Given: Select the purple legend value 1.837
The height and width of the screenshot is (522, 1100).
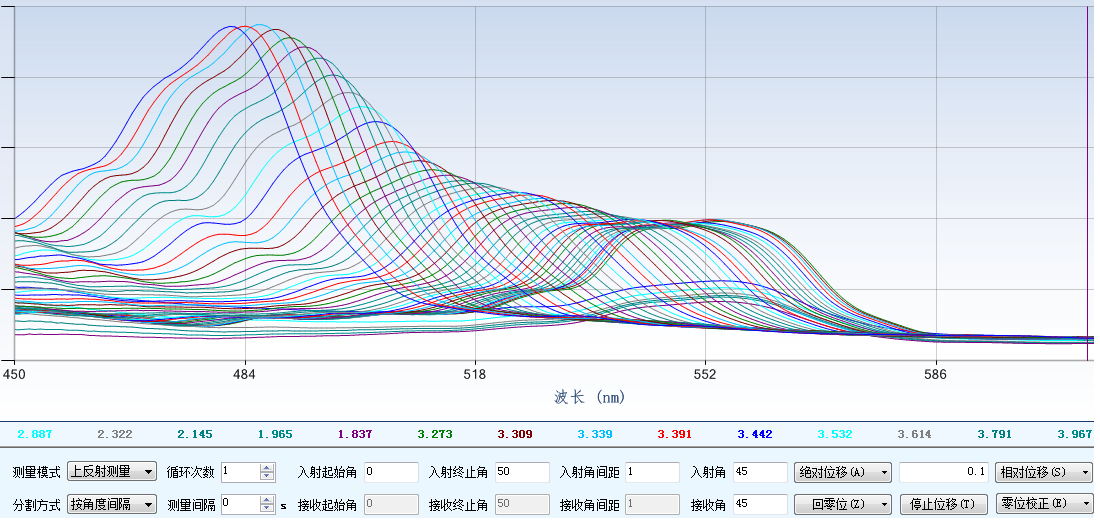Looking at the screenshot, I should (x=354, y=434).
